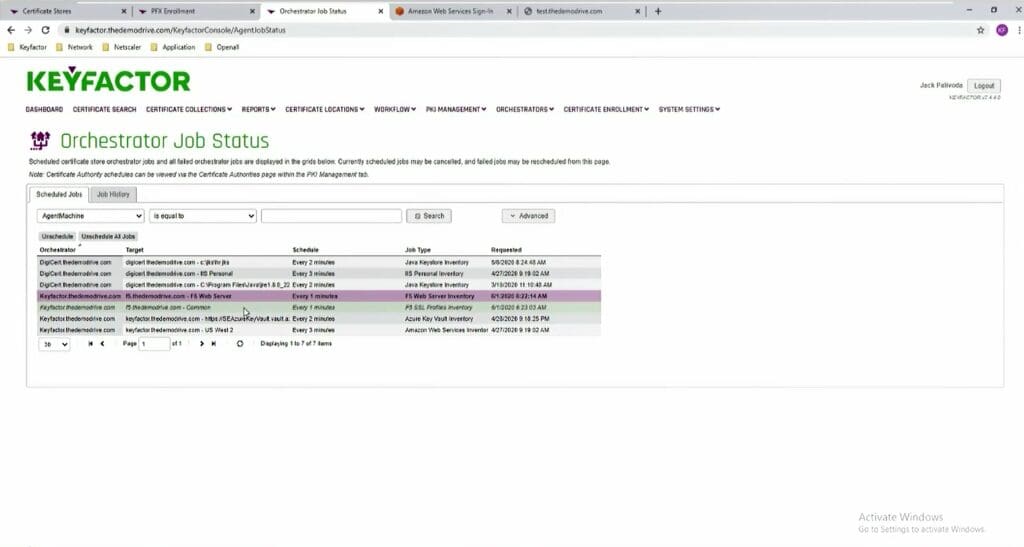This screenshot has height=547, width=1024.
Task: Go to the first page arrow
Action: click(90, 343)
